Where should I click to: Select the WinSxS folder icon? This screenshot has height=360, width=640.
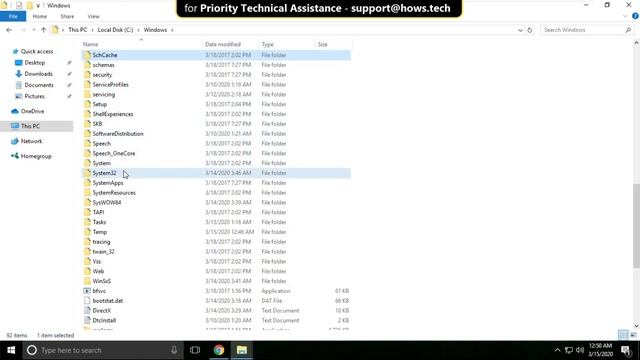pos(87,281)
